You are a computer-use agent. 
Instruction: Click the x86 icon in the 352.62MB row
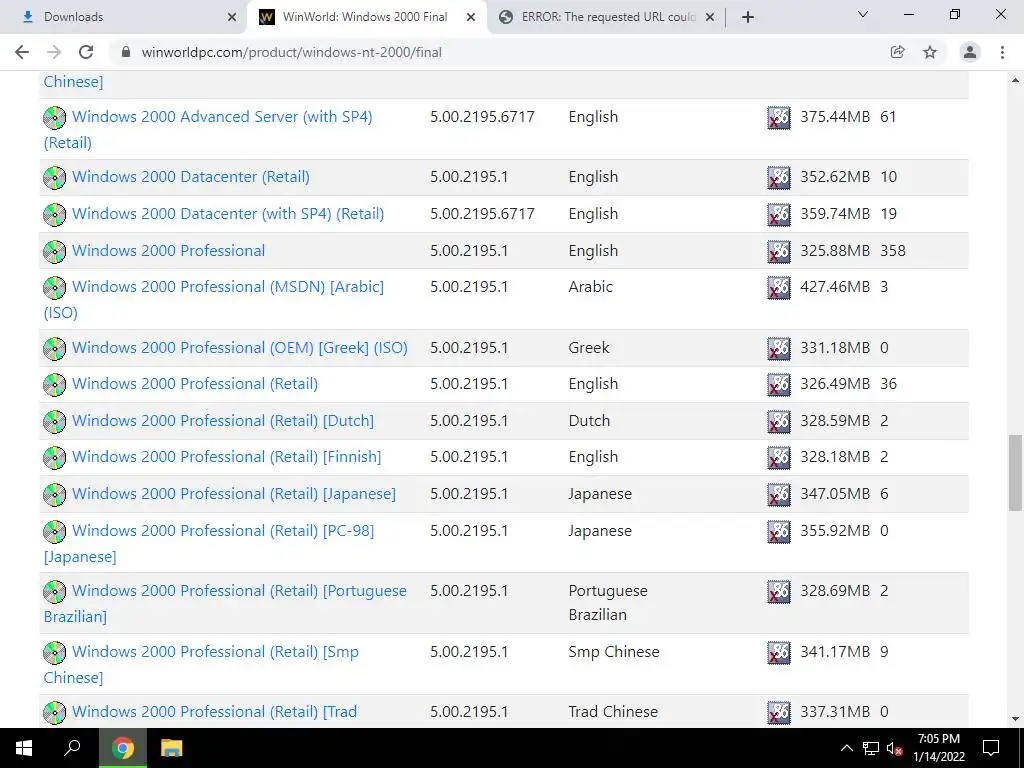pyautogui.click(x=778, y=178)
